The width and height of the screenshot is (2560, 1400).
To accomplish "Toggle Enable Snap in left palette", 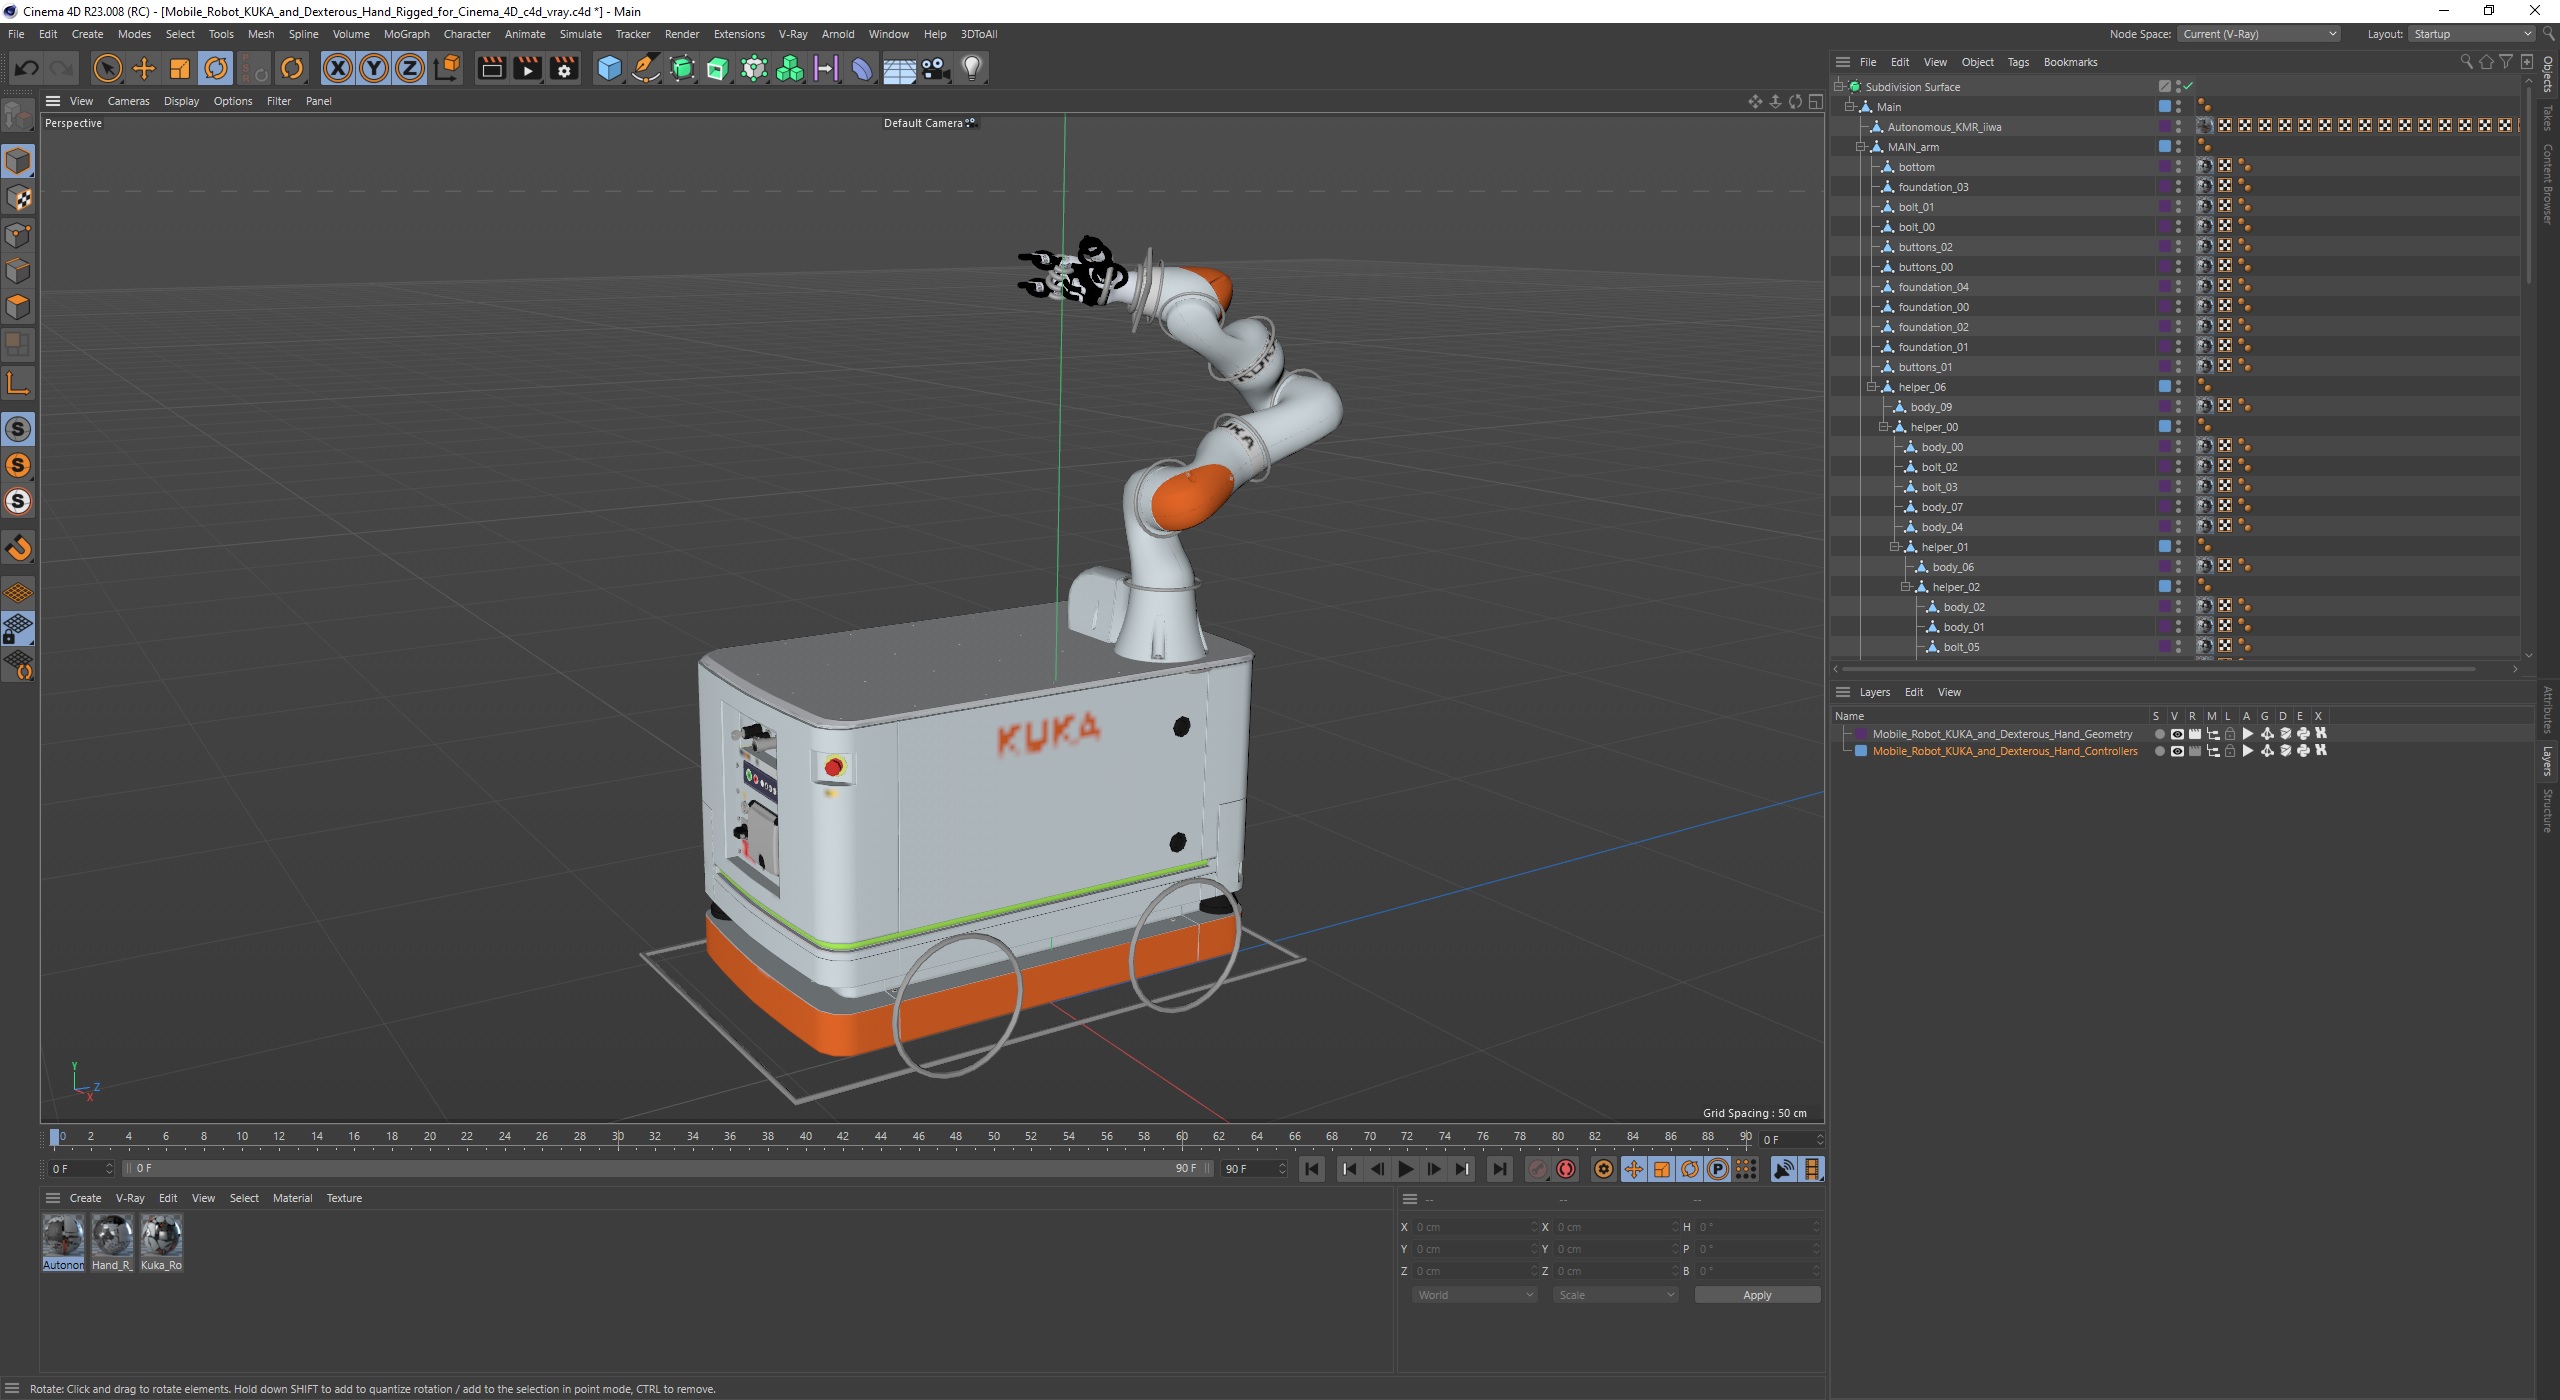I will pyautogui.click(x=18, y=429).
